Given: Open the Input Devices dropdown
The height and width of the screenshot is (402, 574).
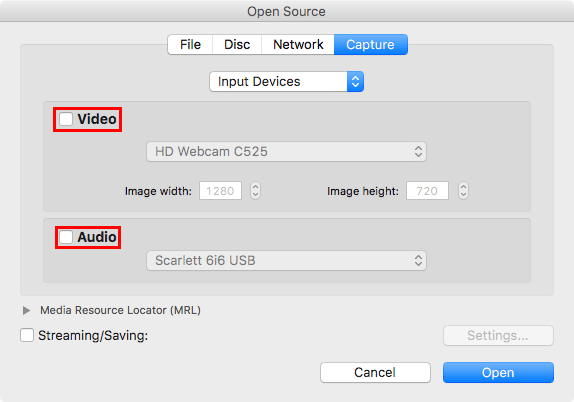Looking at the screenshot, I should click(286, 81).
